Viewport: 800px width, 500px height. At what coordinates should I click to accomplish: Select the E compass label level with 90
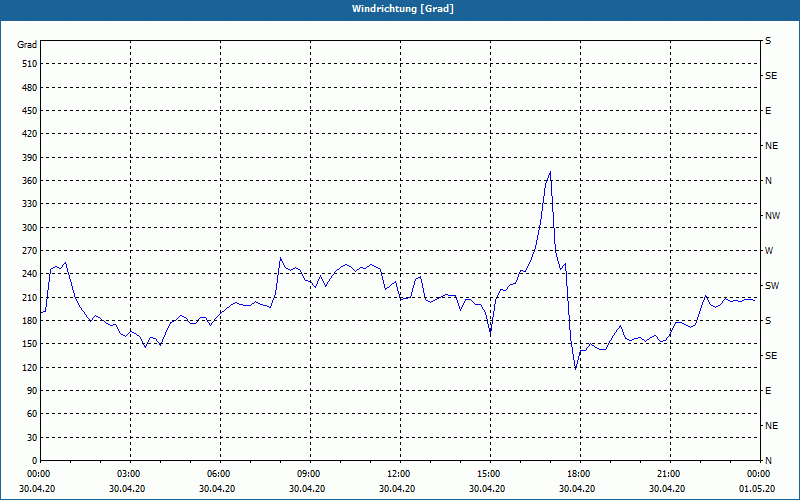pyautogui.click(x=768, y=391)
